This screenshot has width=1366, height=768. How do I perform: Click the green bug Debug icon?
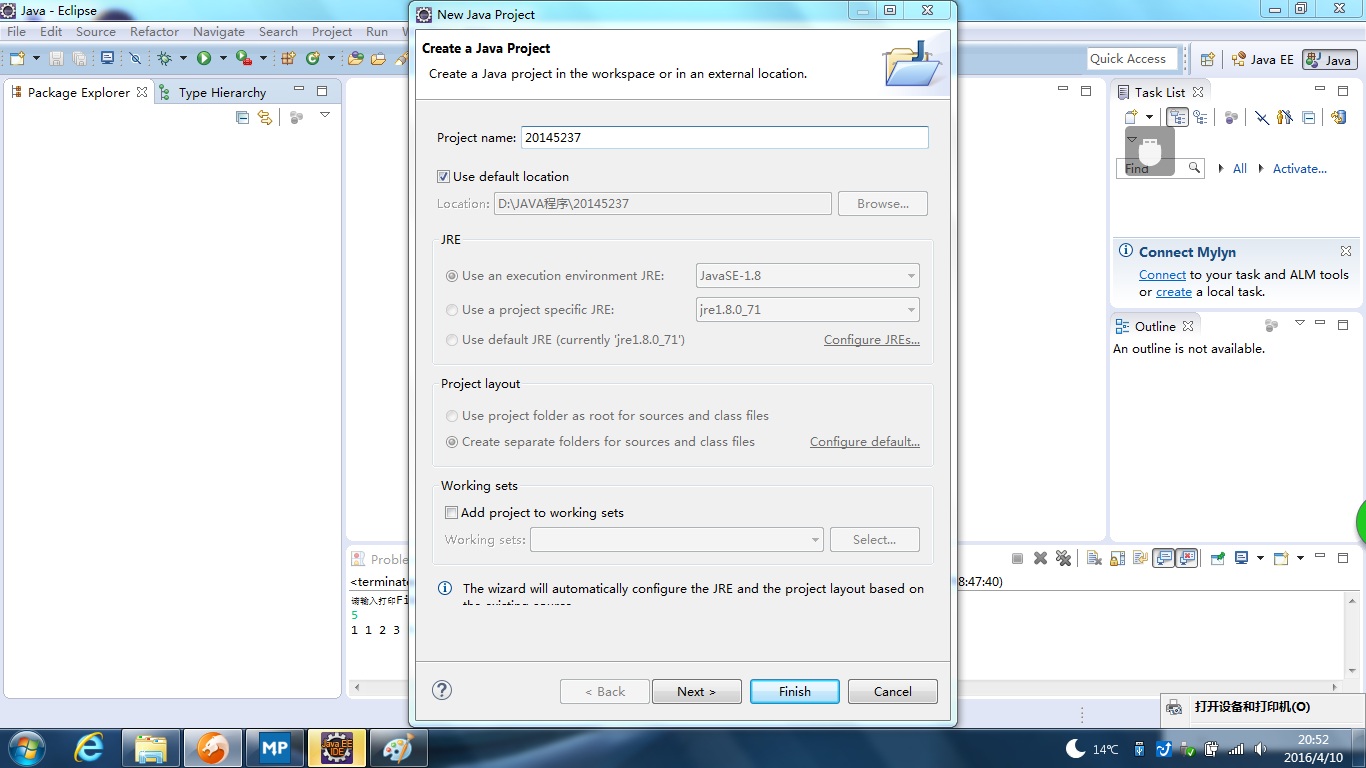click(x=164, y=58)
